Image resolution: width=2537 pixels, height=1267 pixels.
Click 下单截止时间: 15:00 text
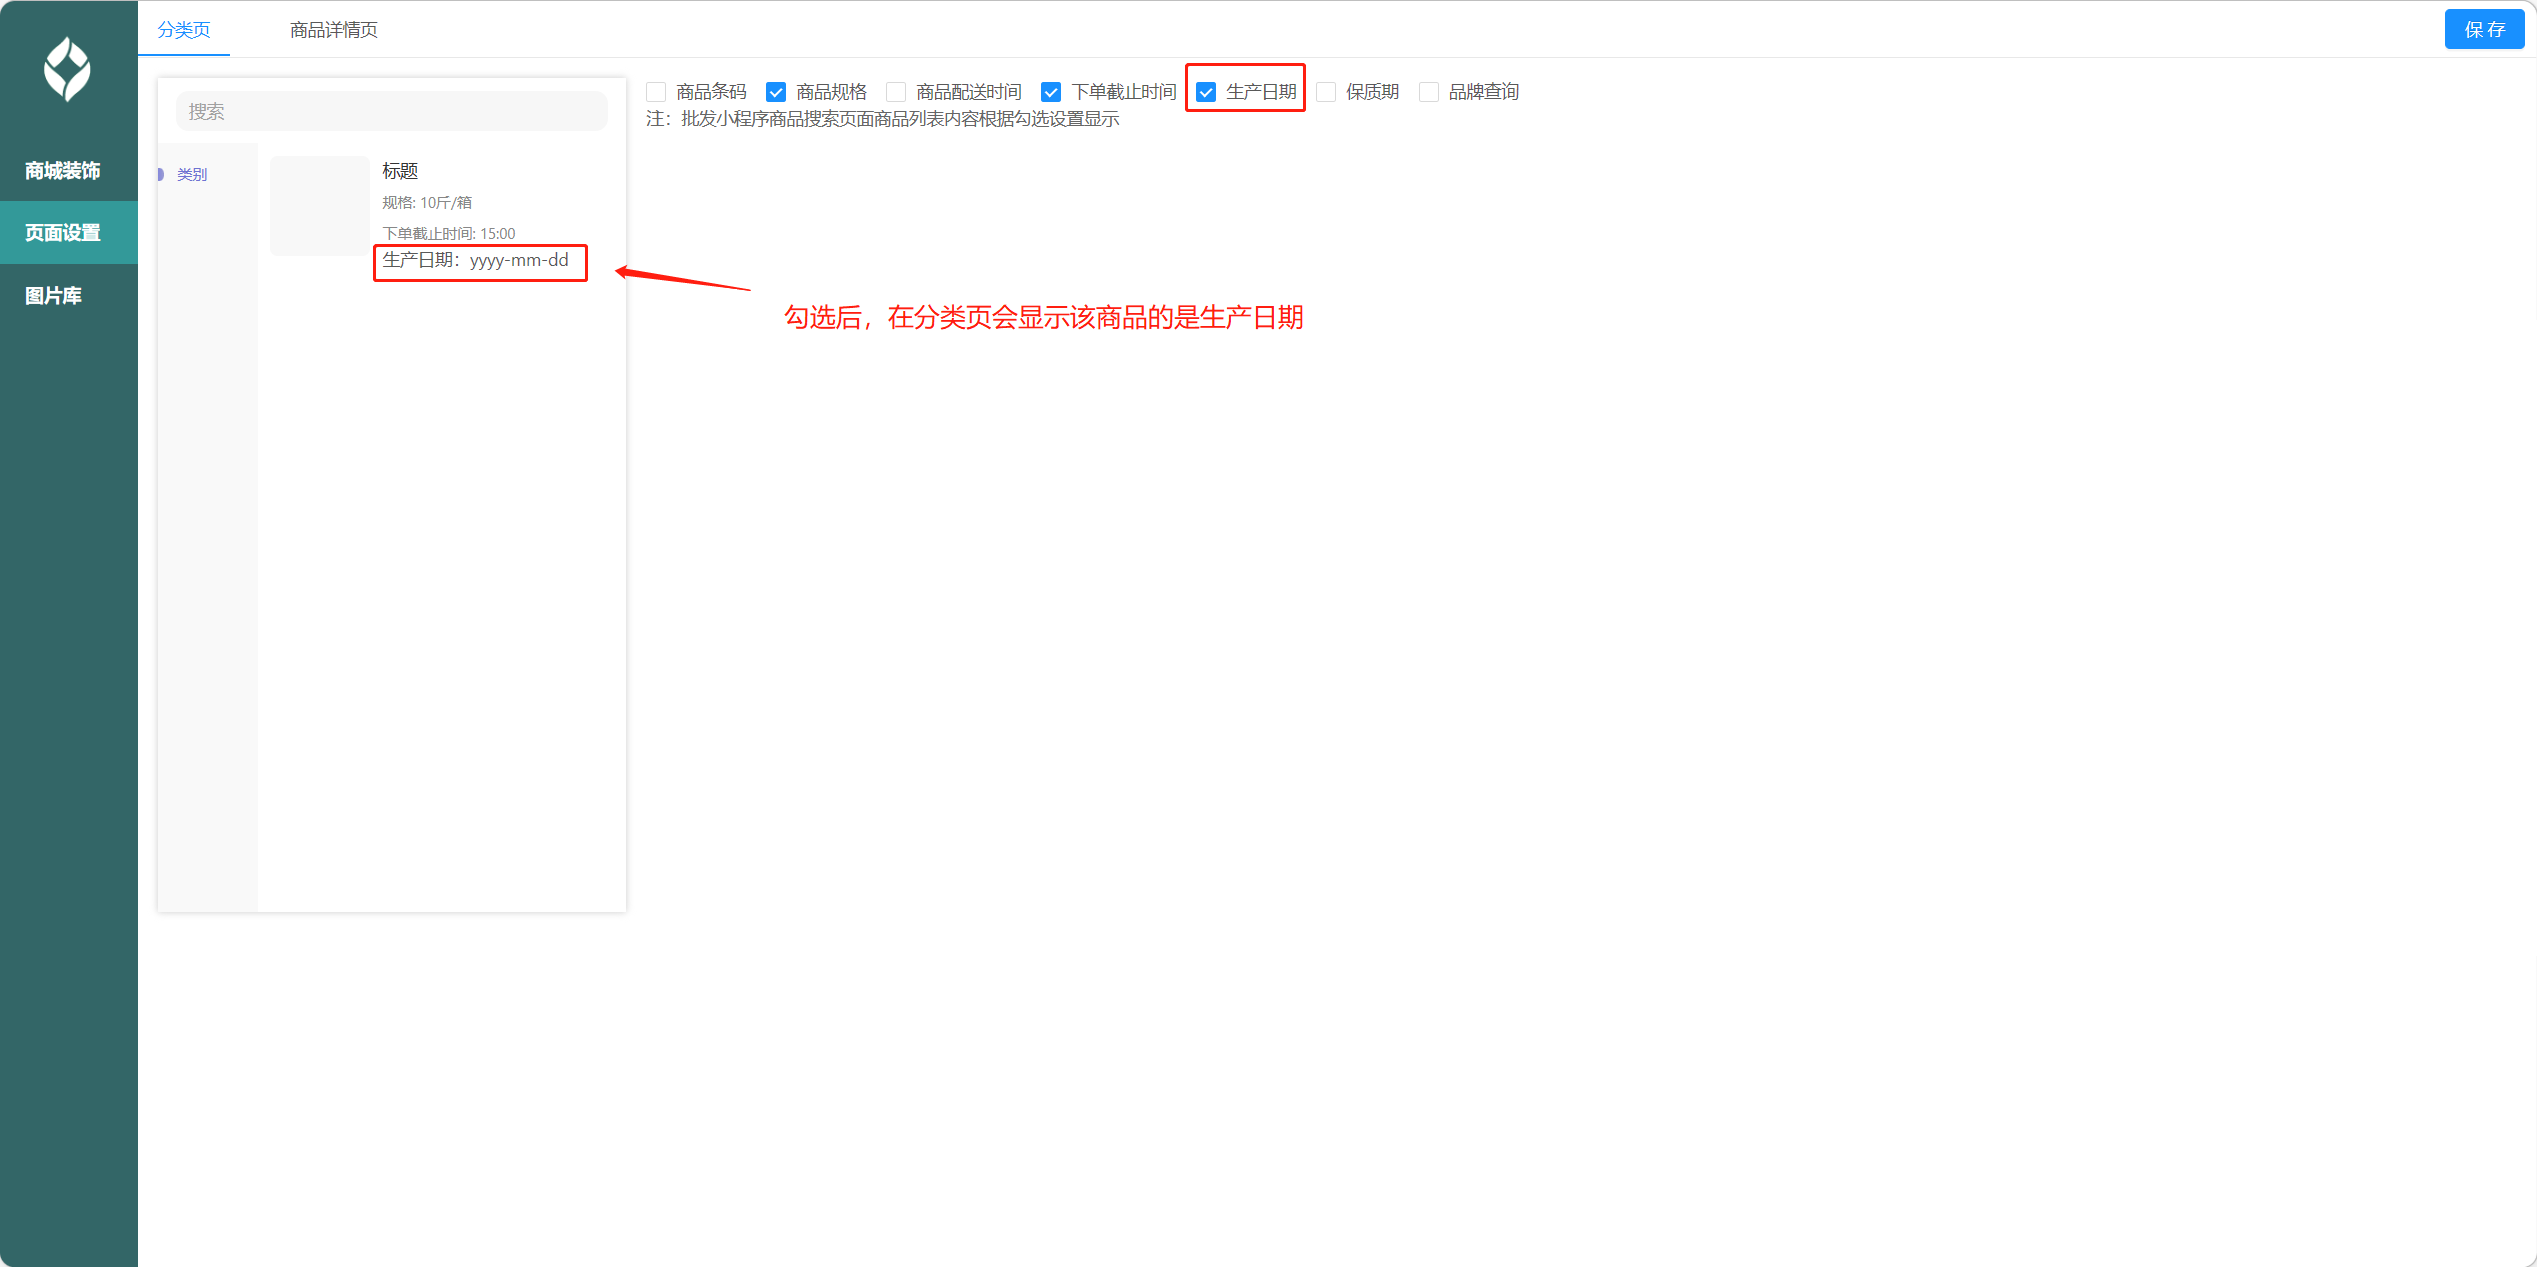[449, 234]
